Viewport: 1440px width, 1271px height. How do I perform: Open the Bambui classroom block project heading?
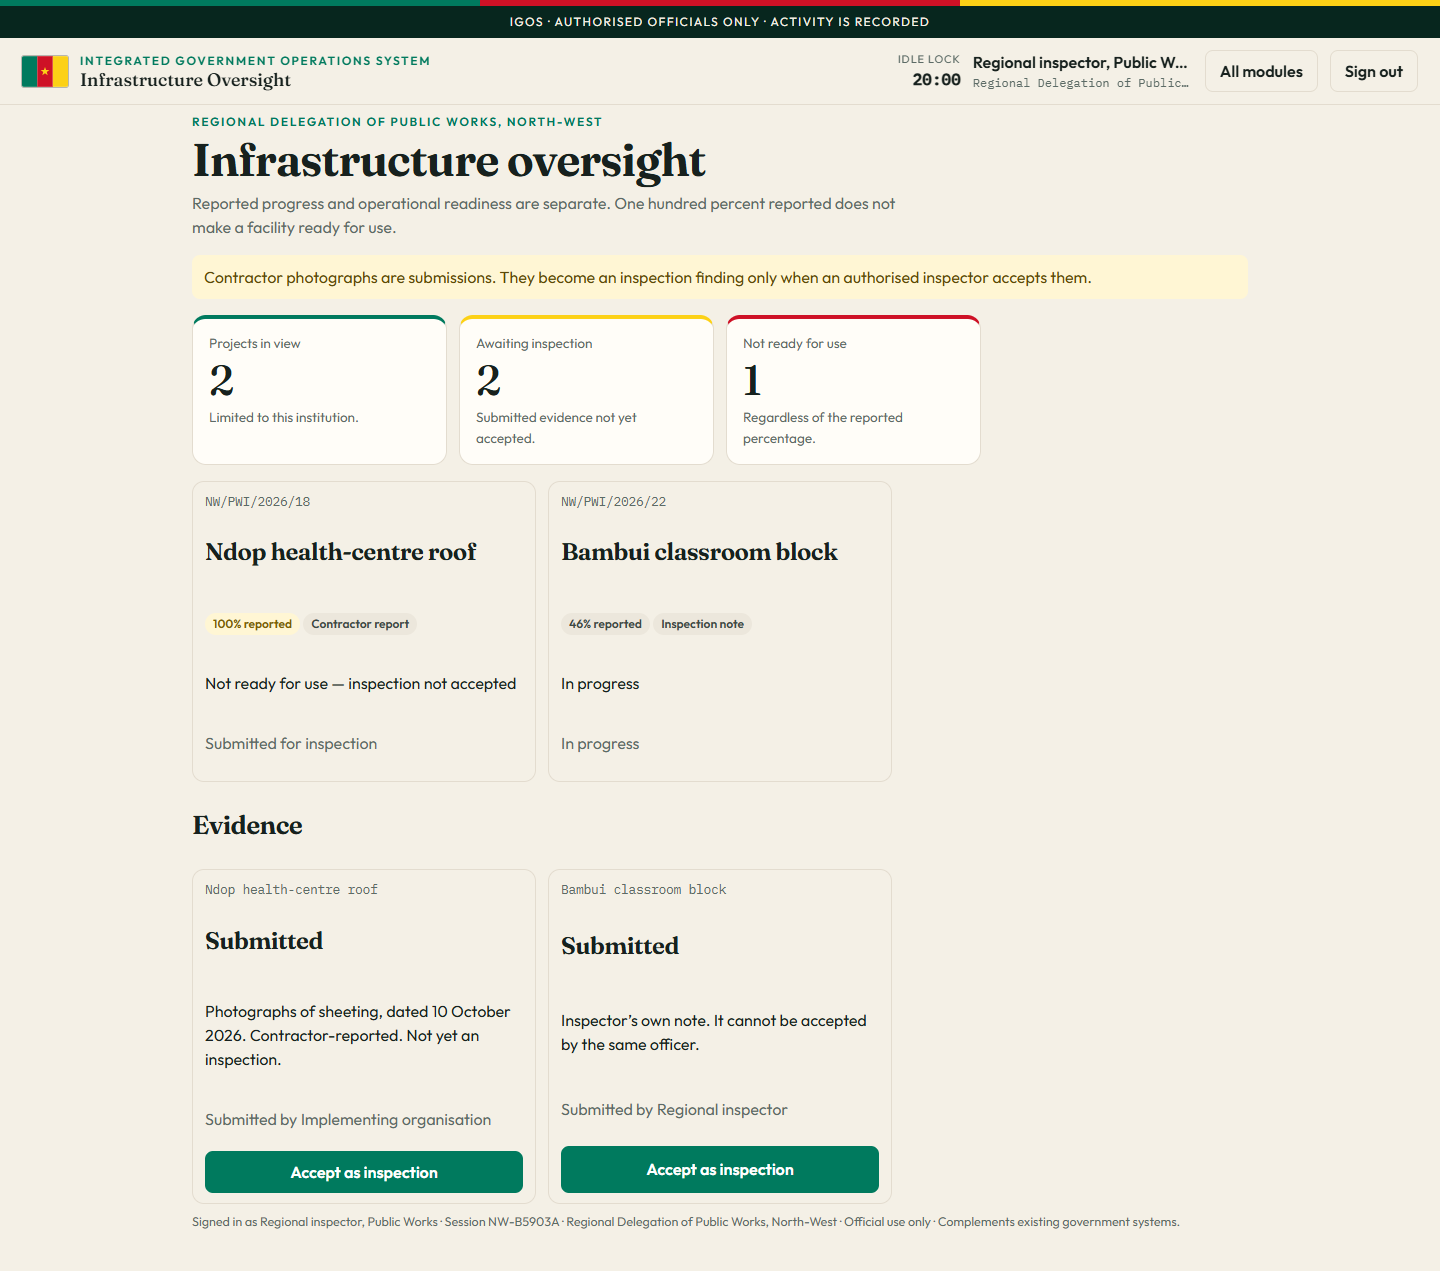[700, 552]
